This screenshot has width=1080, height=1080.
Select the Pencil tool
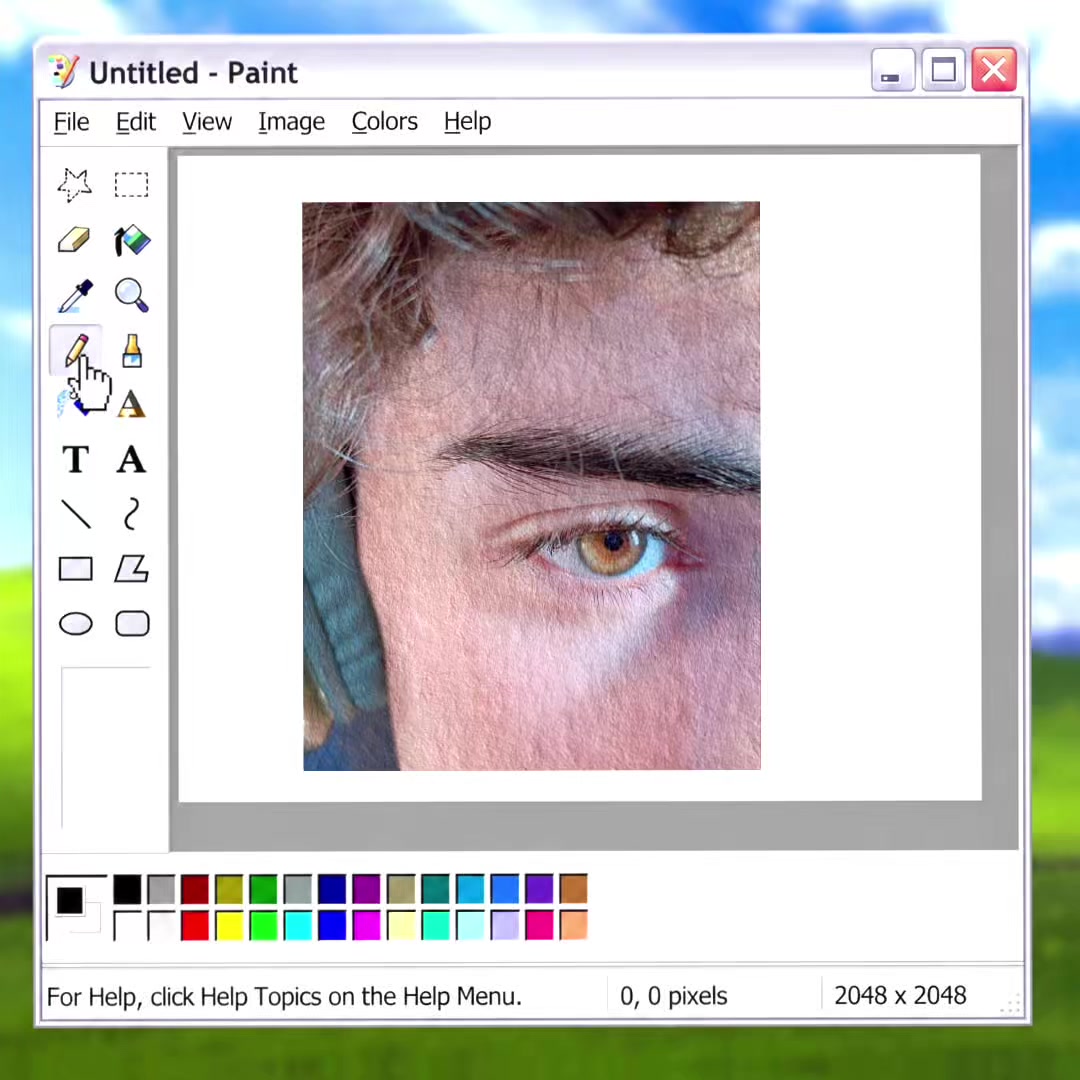click(x=76, y=350)
